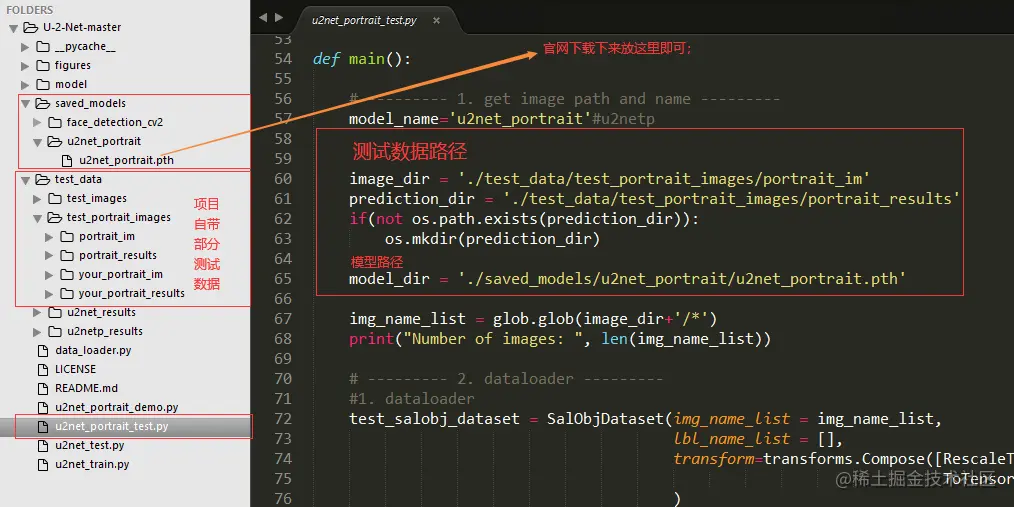Click line number 67 in the gutter
Screen dimensions: 1014x507
(283, 319)
